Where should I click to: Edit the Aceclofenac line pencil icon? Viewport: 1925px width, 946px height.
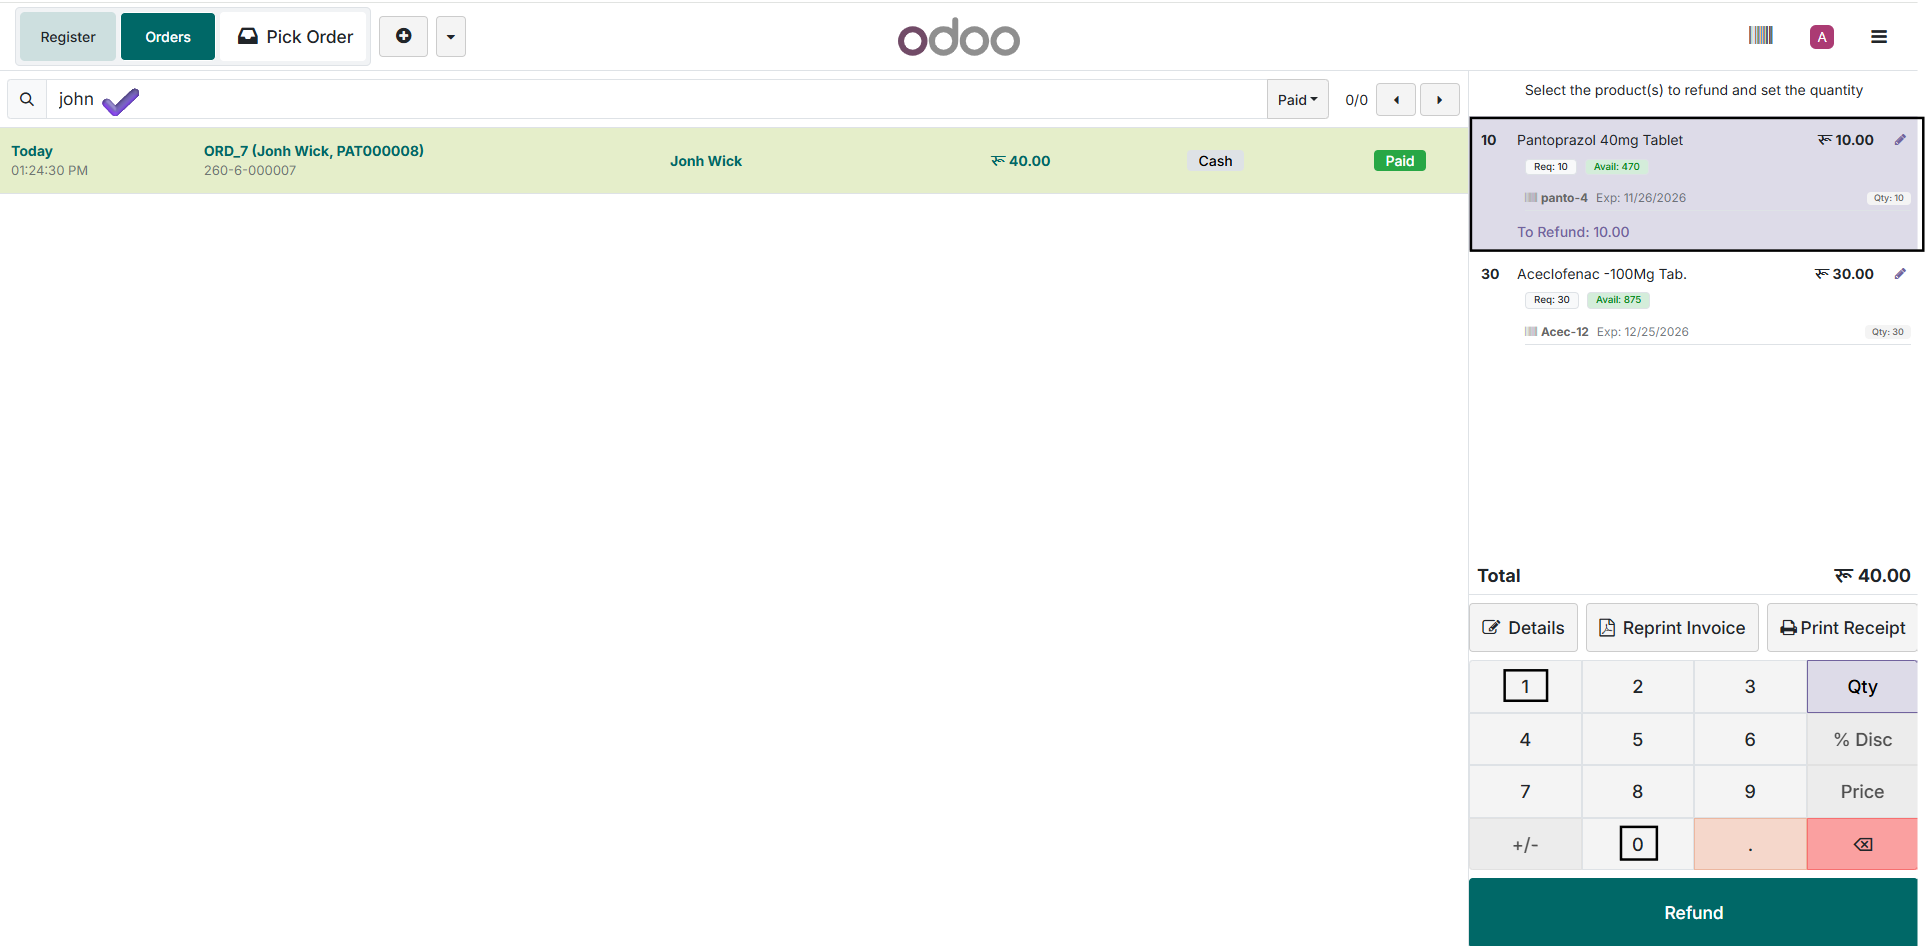[1900, 274]
